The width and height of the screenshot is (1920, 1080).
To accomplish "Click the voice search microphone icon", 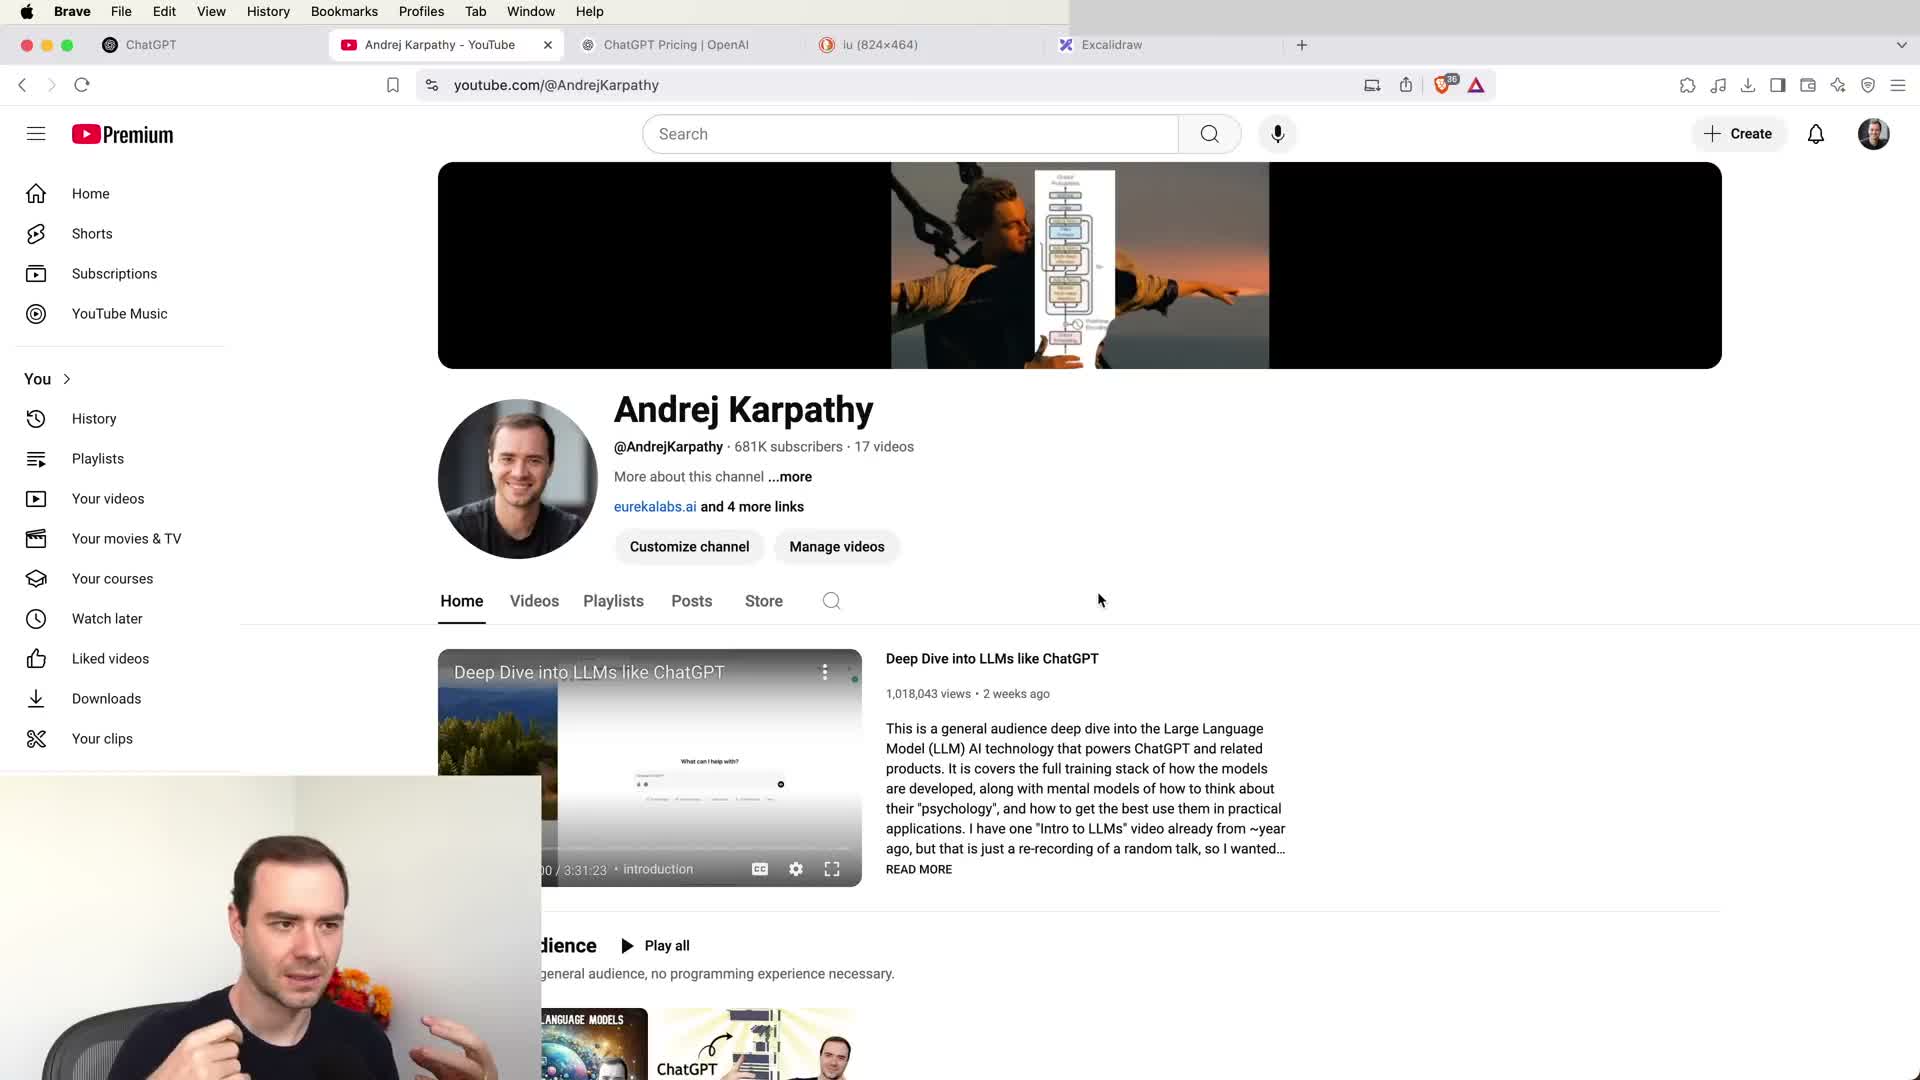I will [x=1277, y=134].
